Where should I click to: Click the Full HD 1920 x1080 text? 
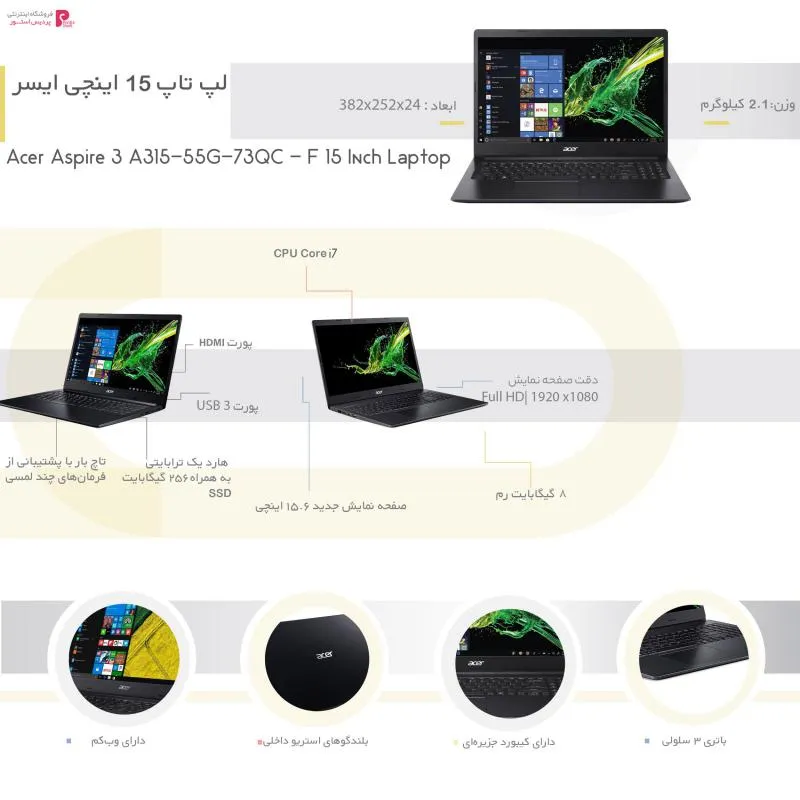coord(540,396)
